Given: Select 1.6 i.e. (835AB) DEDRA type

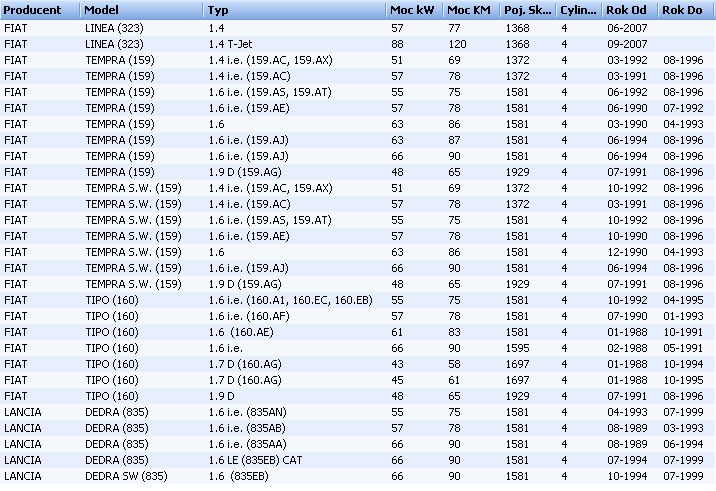Looking at the screenshot, I should click(x=247, y=428).
